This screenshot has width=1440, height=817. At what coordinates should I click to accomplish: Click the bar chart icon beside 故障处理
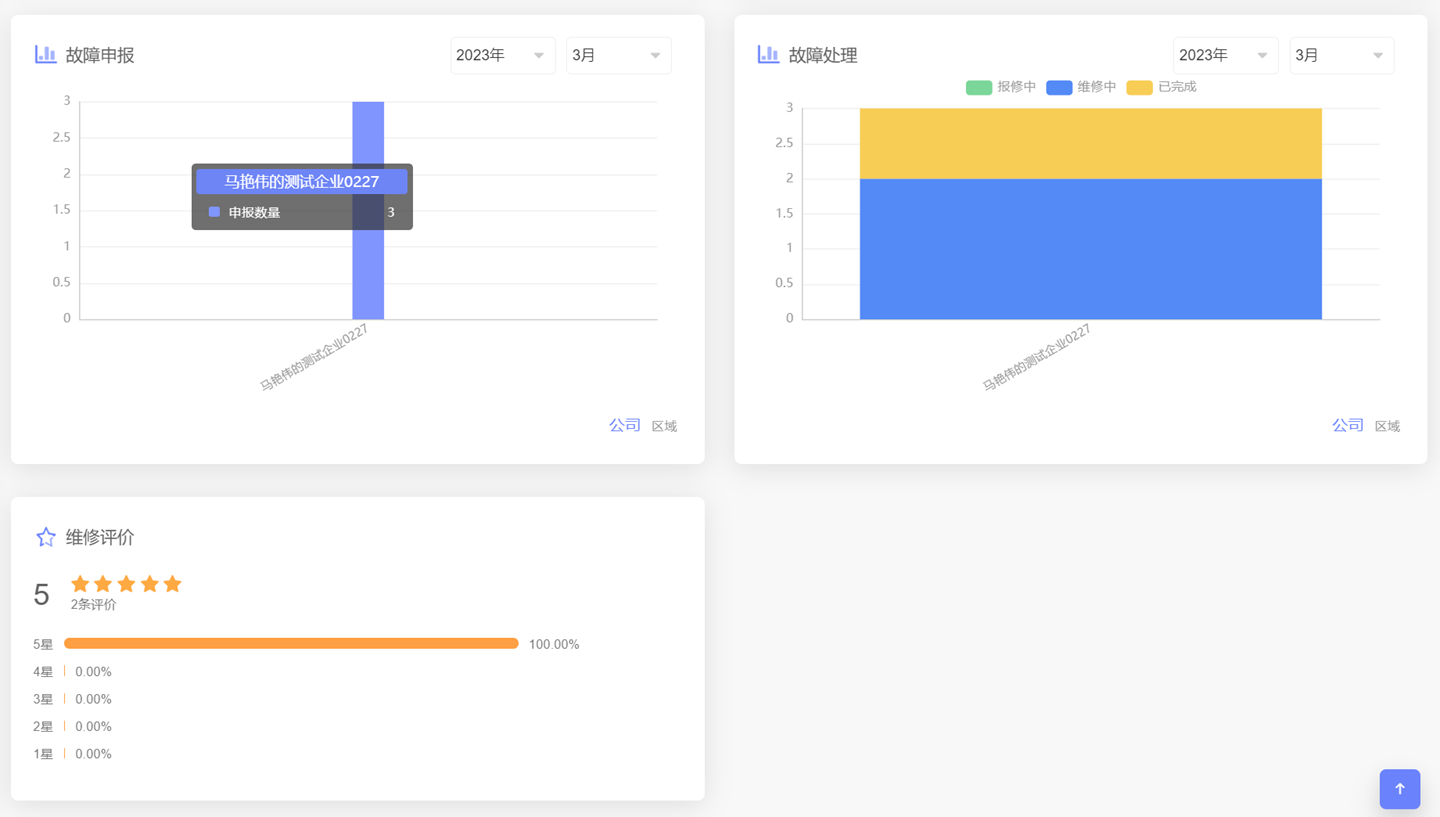[768, 54]
